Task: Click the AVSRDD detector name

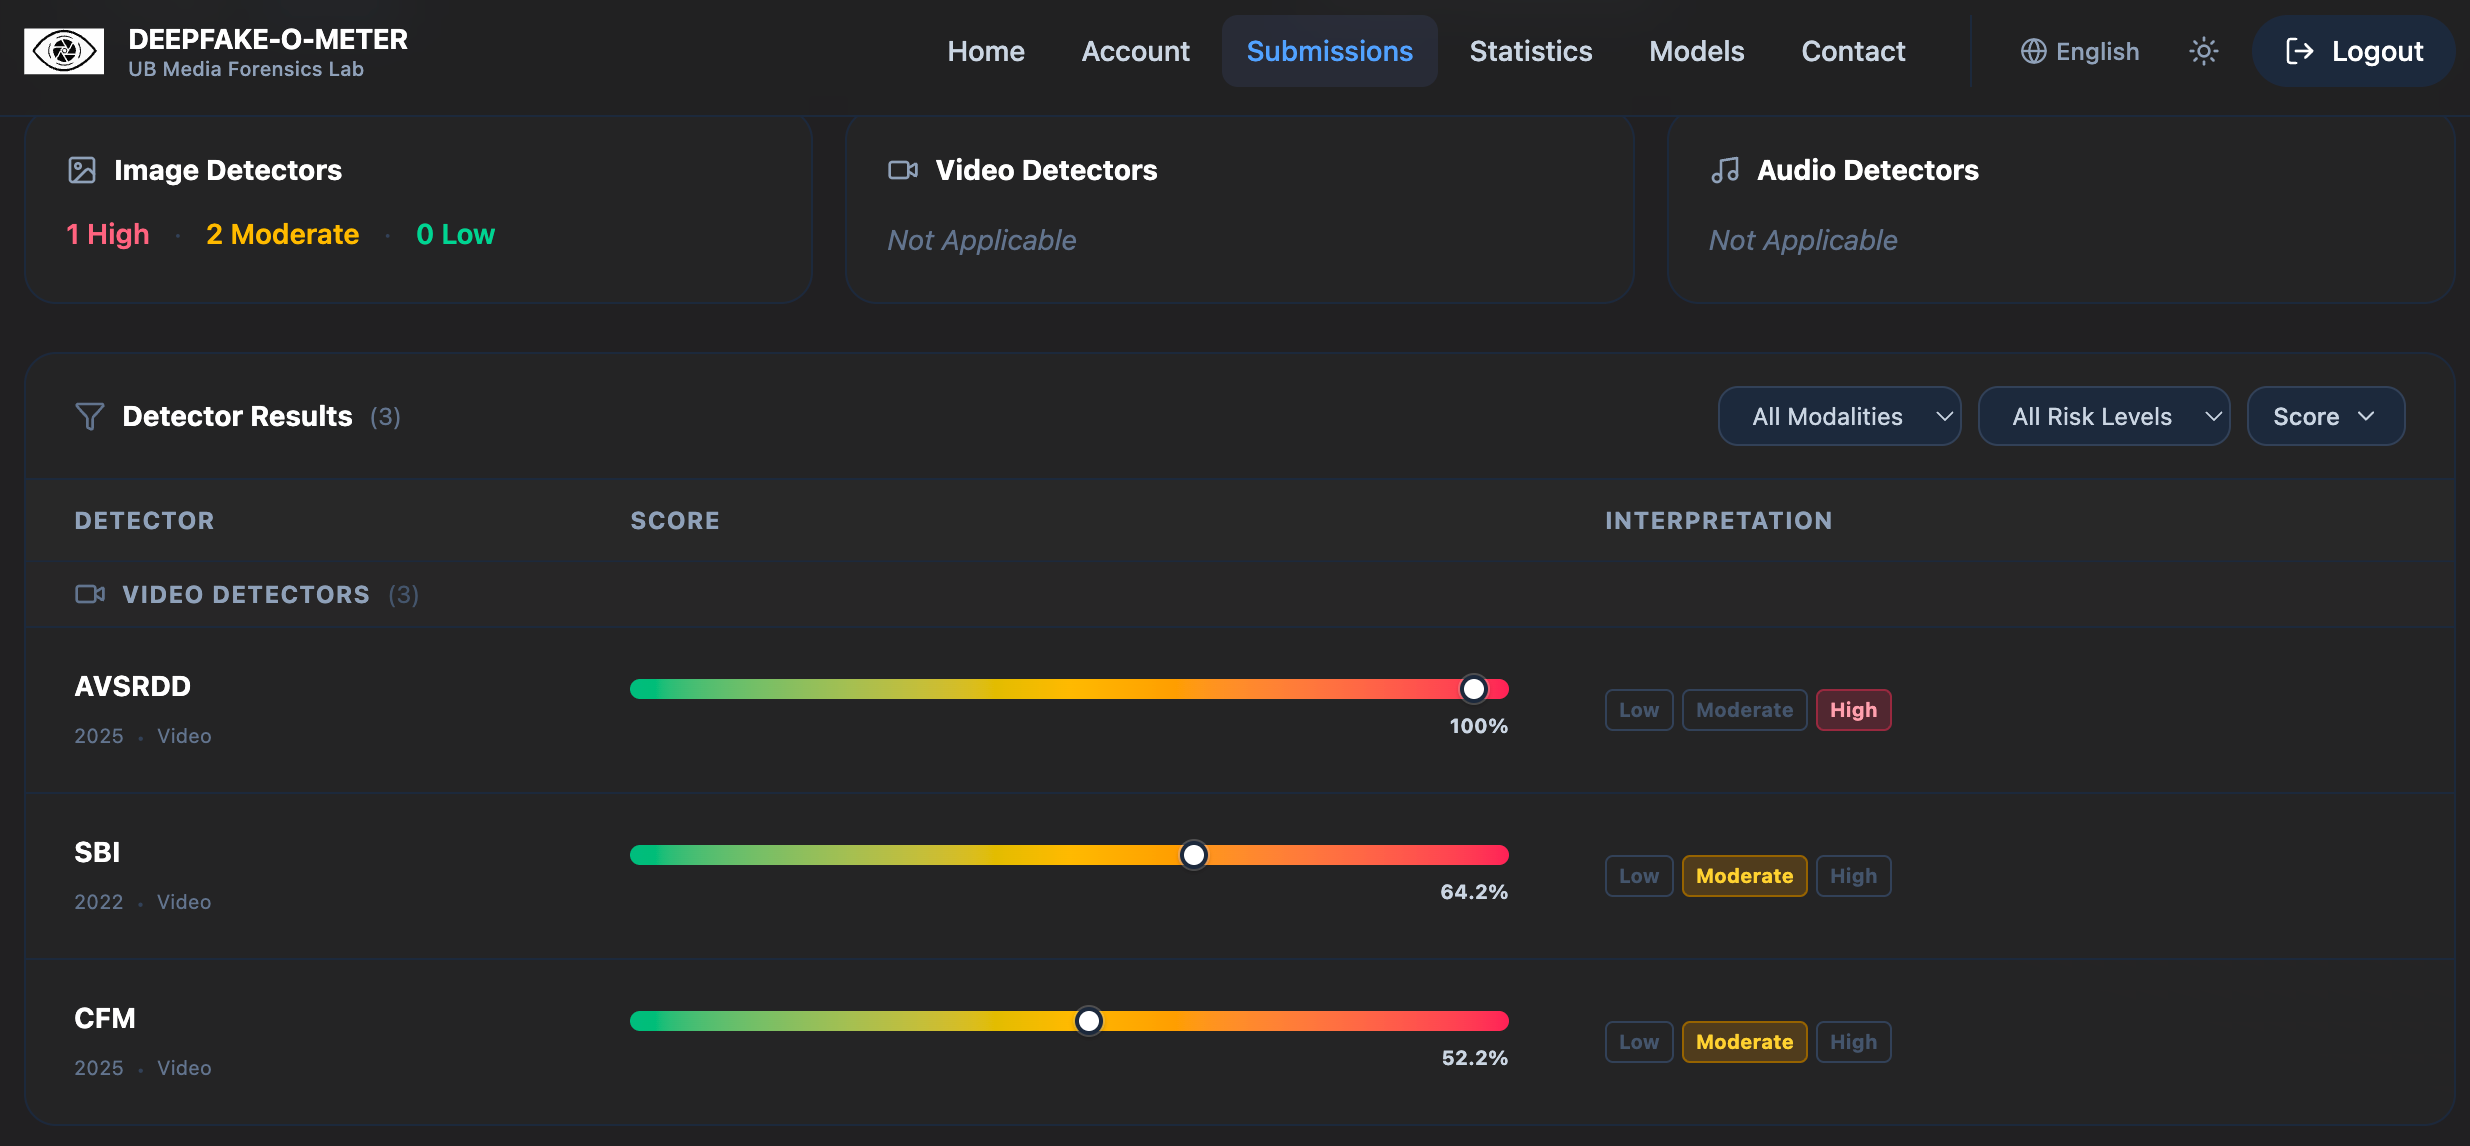Action: 132,686
